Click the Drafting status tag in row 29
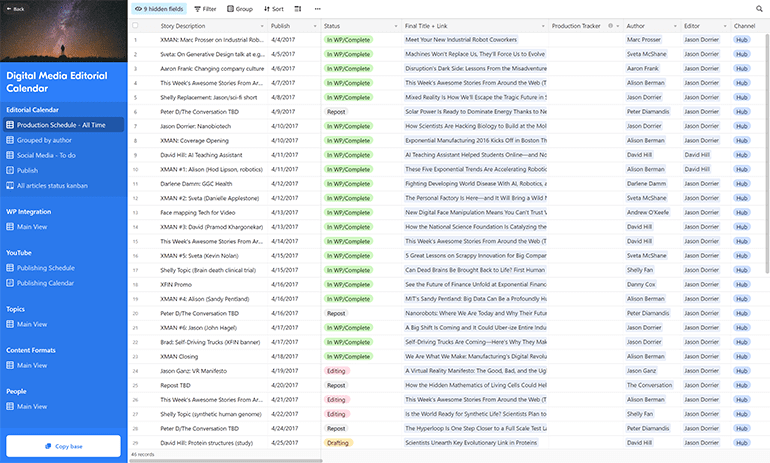Screen dimensions: 770x463 coord(338,442)
